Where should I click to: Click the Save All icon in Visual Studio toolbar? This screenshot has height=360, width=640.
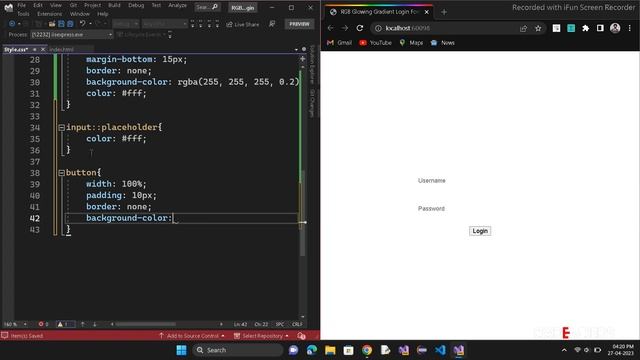point(70,24)
